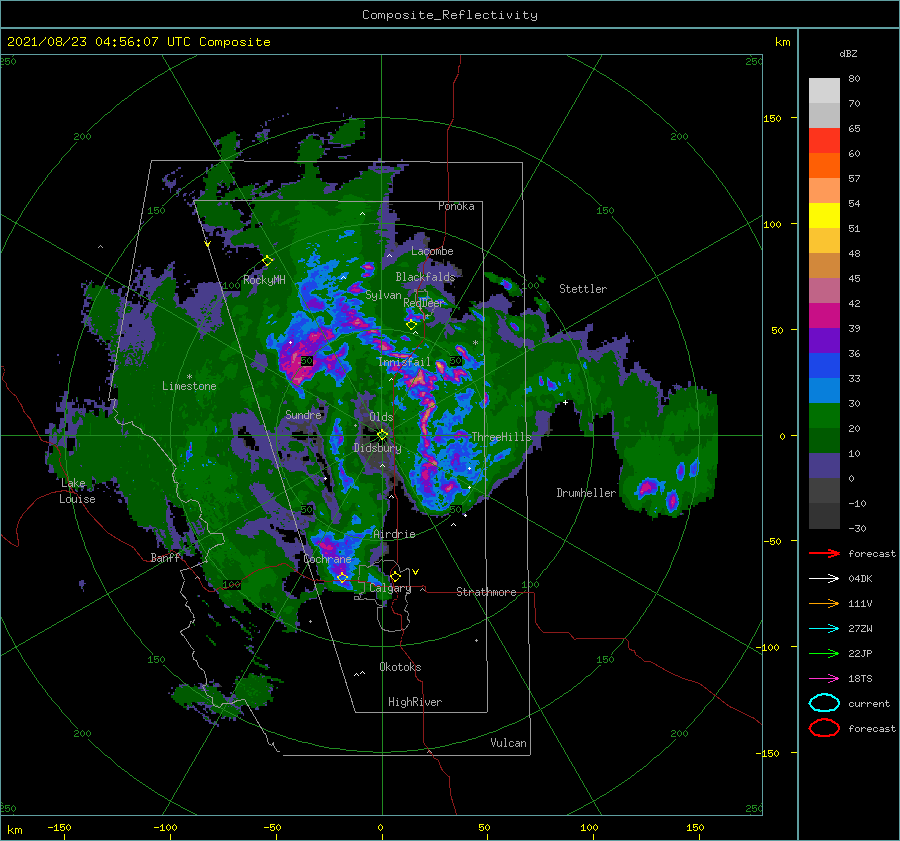
Task: Click the 27ZW legend text
Action: tap(860, 629)
